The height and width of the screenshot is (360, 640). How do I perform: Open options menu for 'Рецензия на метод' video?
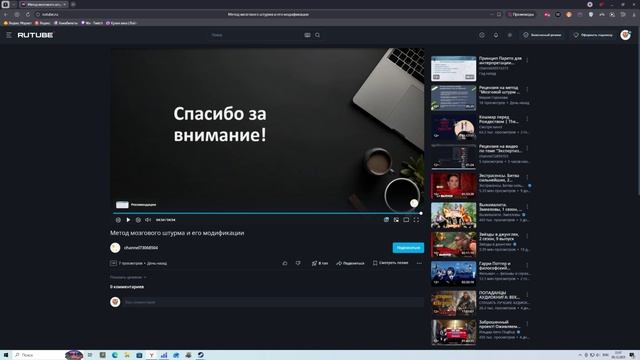(x=527, y=89)
